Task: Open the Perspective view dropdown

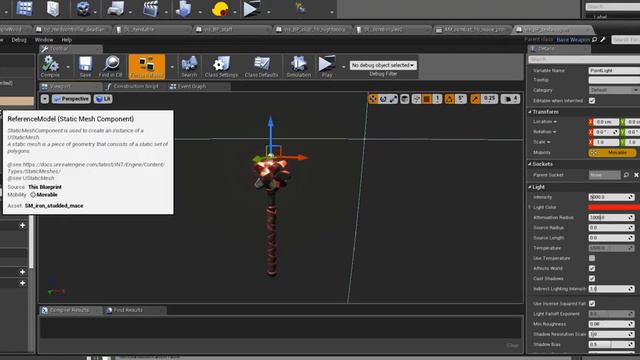Action: coord(71,99)
